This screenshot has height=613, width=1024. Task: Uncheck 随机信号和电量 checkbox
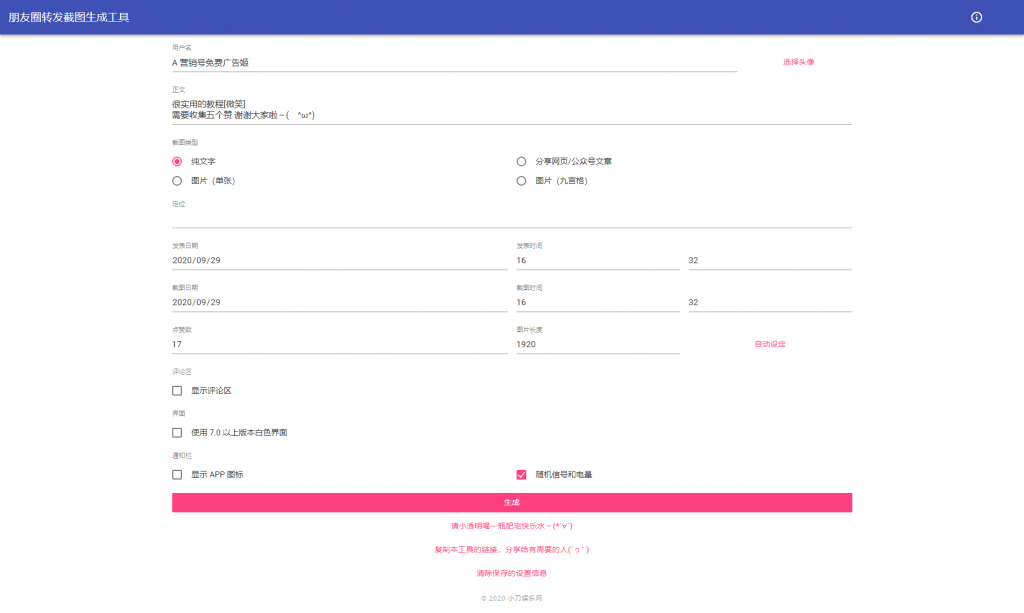(521, 475)
